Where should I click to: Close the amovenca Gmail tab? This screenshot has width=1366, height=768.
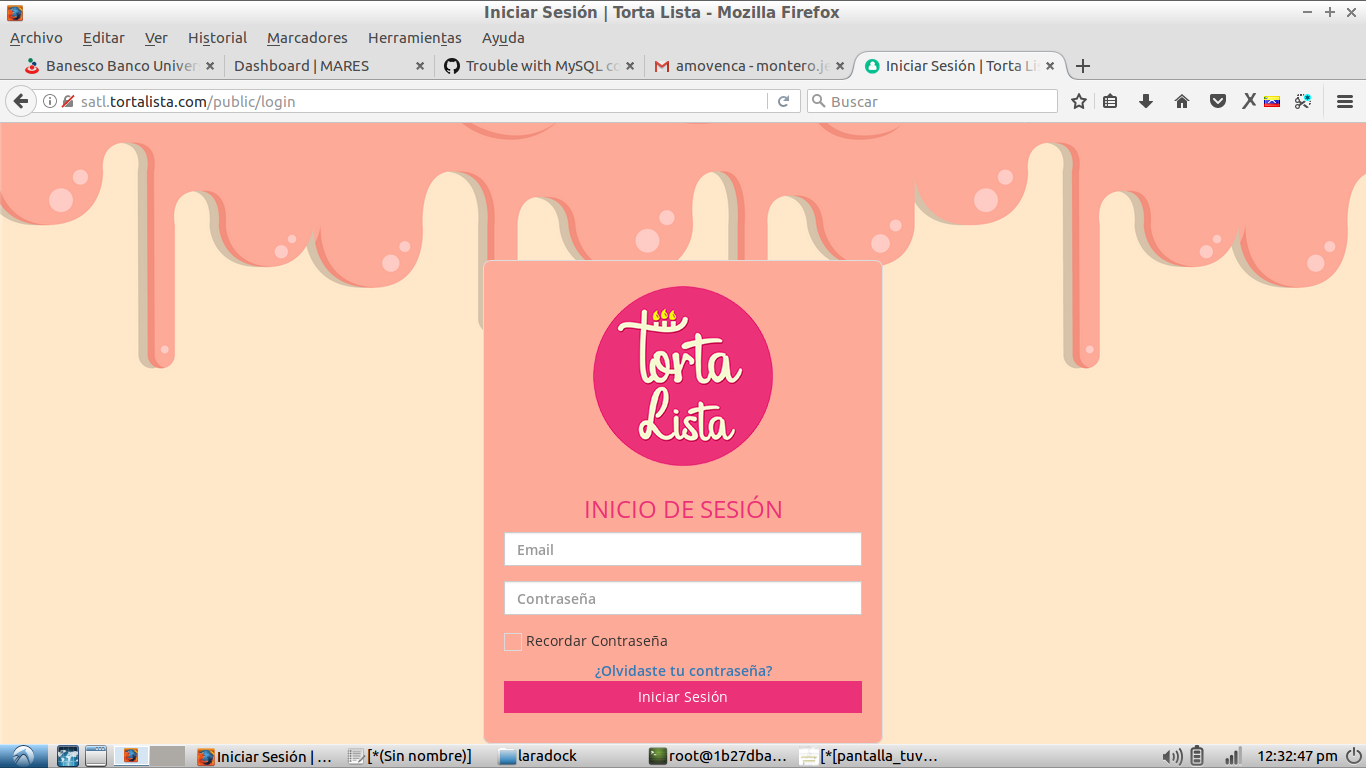click(x=840, y=66)
